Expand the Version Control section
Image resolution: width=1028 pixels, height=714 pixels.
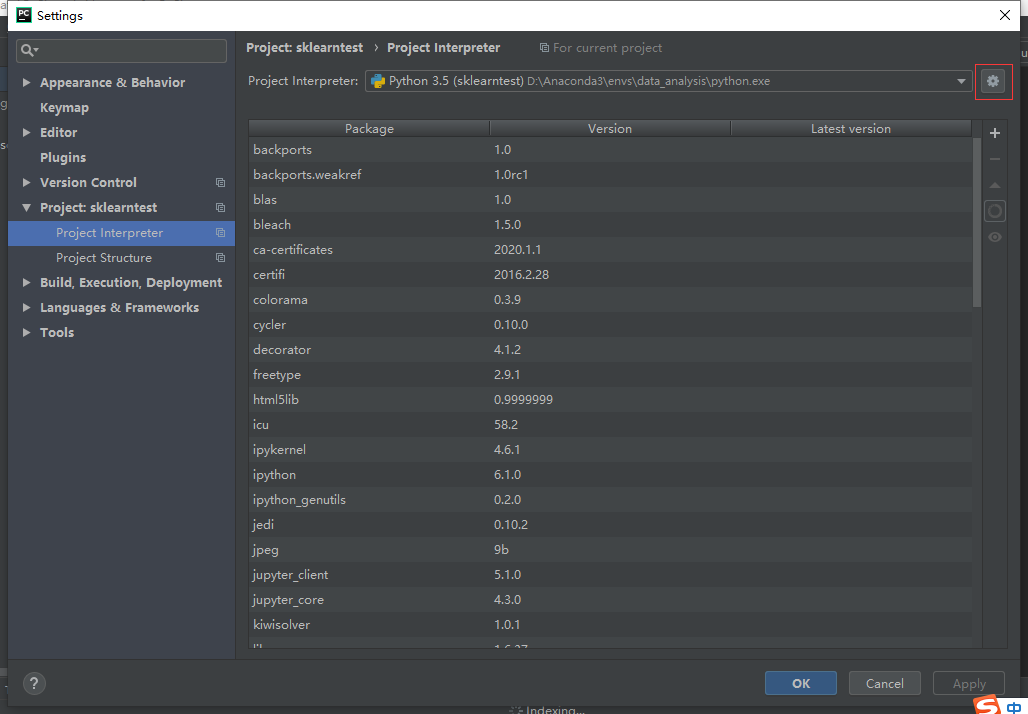tap(26, 182)
